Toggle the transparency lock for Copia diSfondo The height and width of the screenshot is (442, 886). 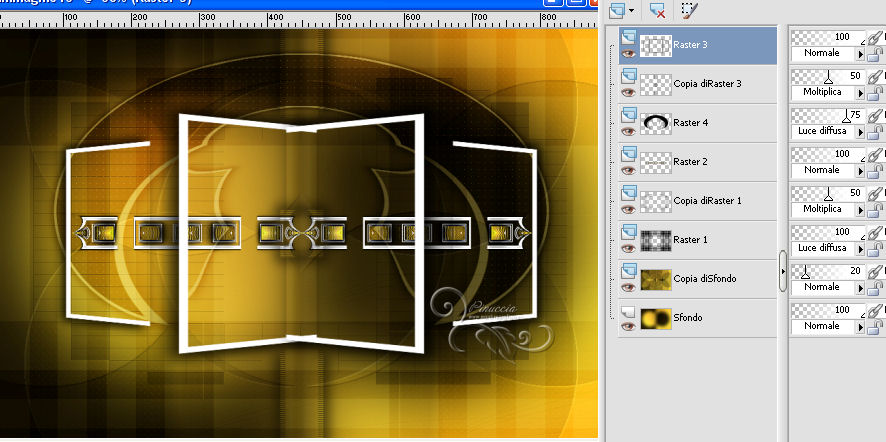pos(875,289)
